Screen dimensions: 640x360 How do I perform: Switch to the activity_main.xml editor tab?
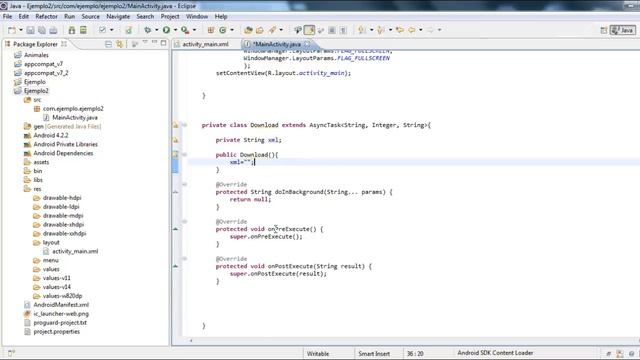205,44
